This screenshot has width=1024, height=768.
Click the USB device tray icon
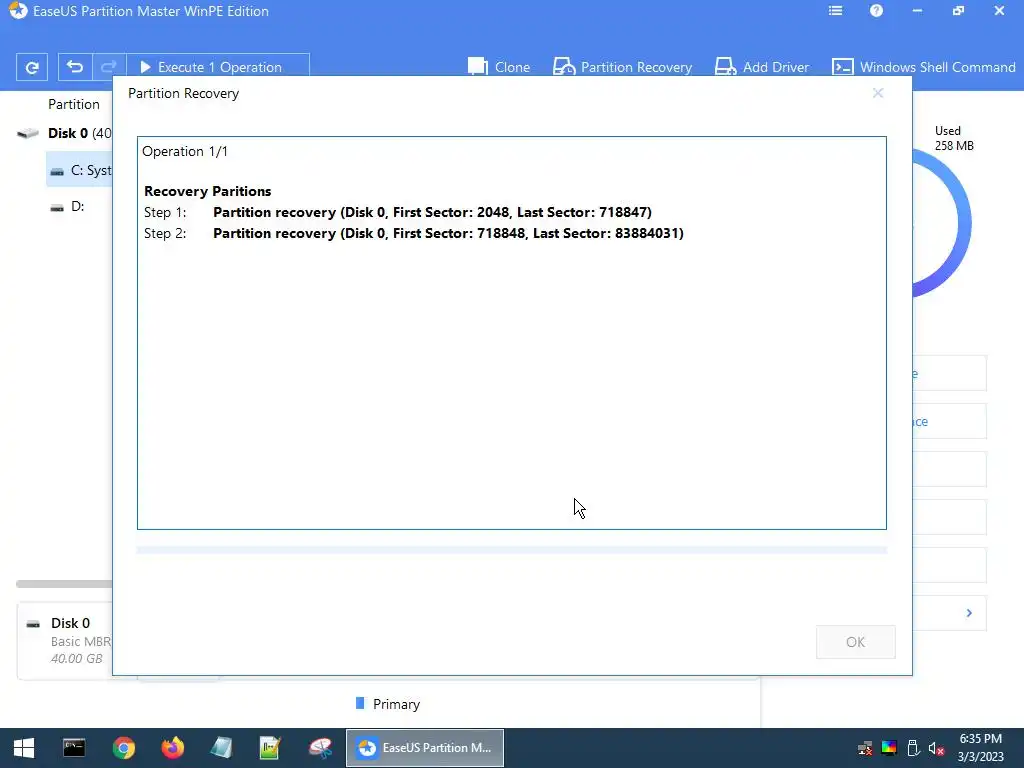pyautogui.click(x=913, y=748)
